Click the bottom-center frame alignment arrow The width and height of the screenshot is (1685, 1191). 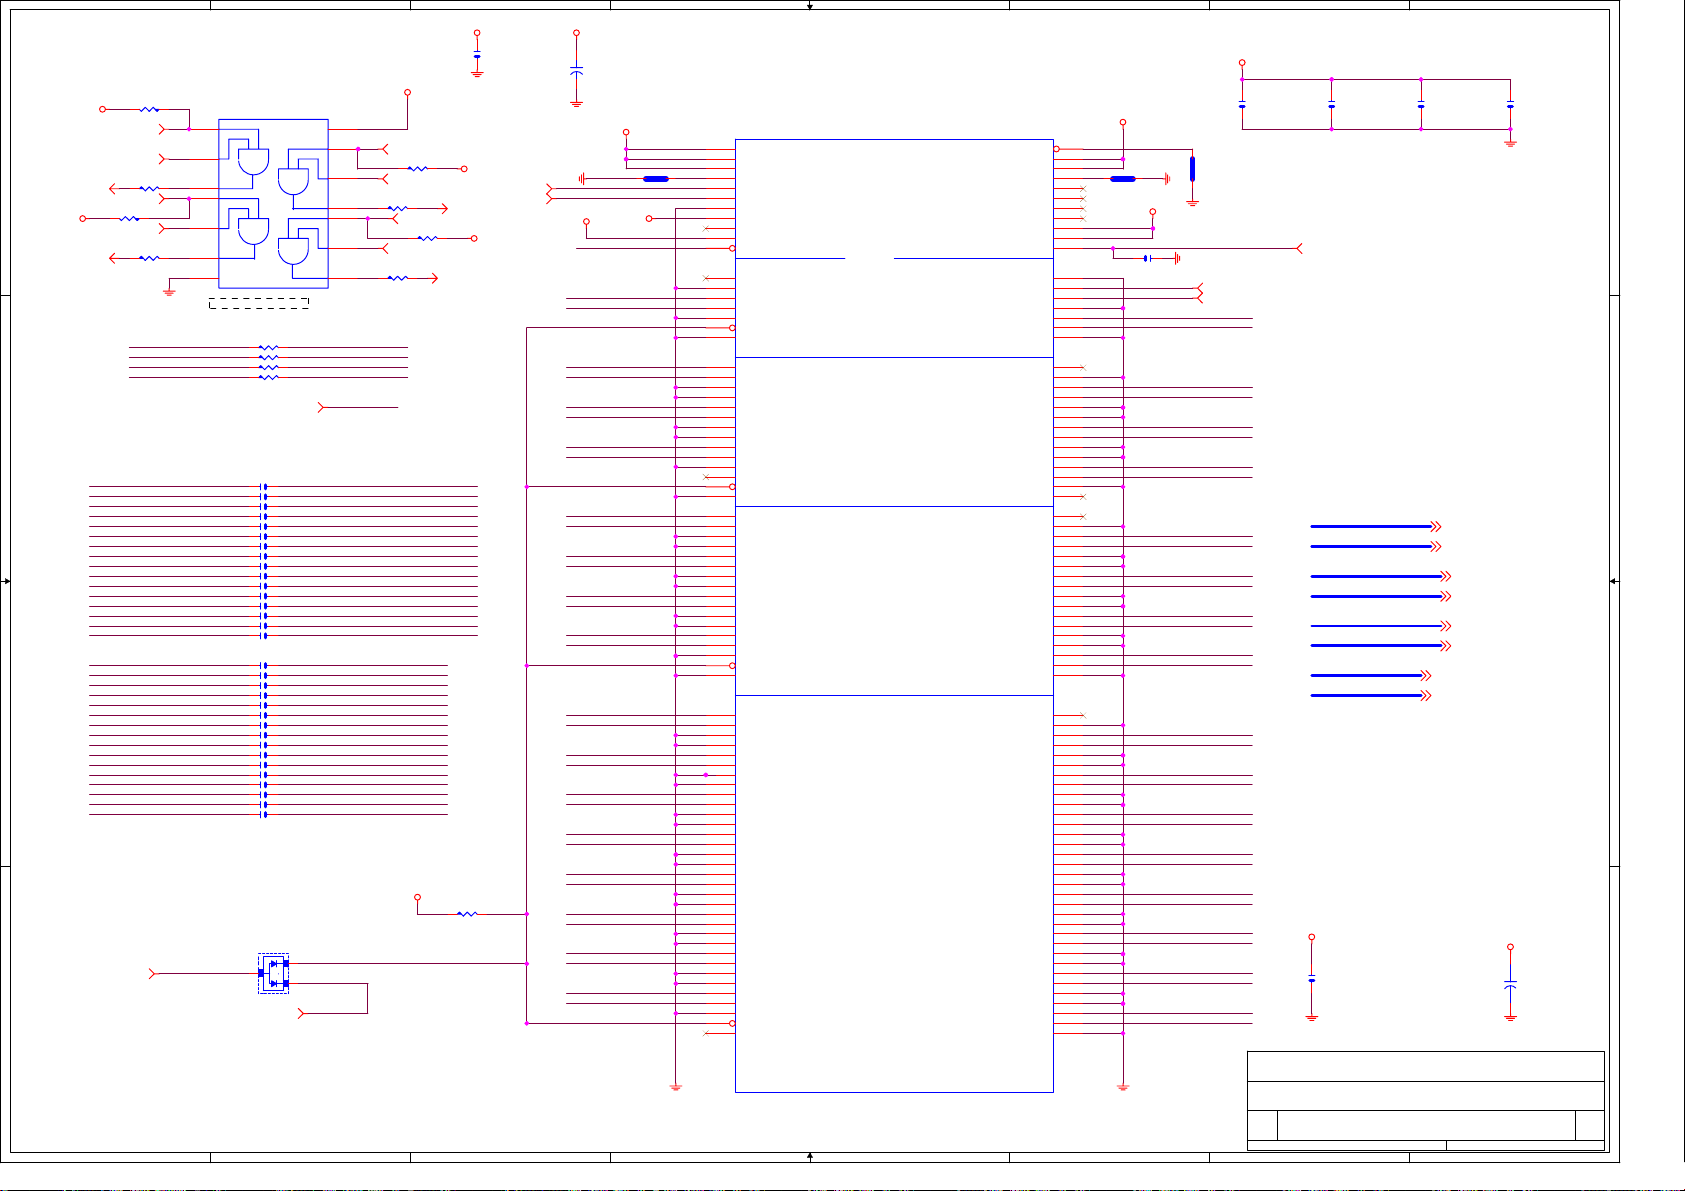coord(810,1156)
